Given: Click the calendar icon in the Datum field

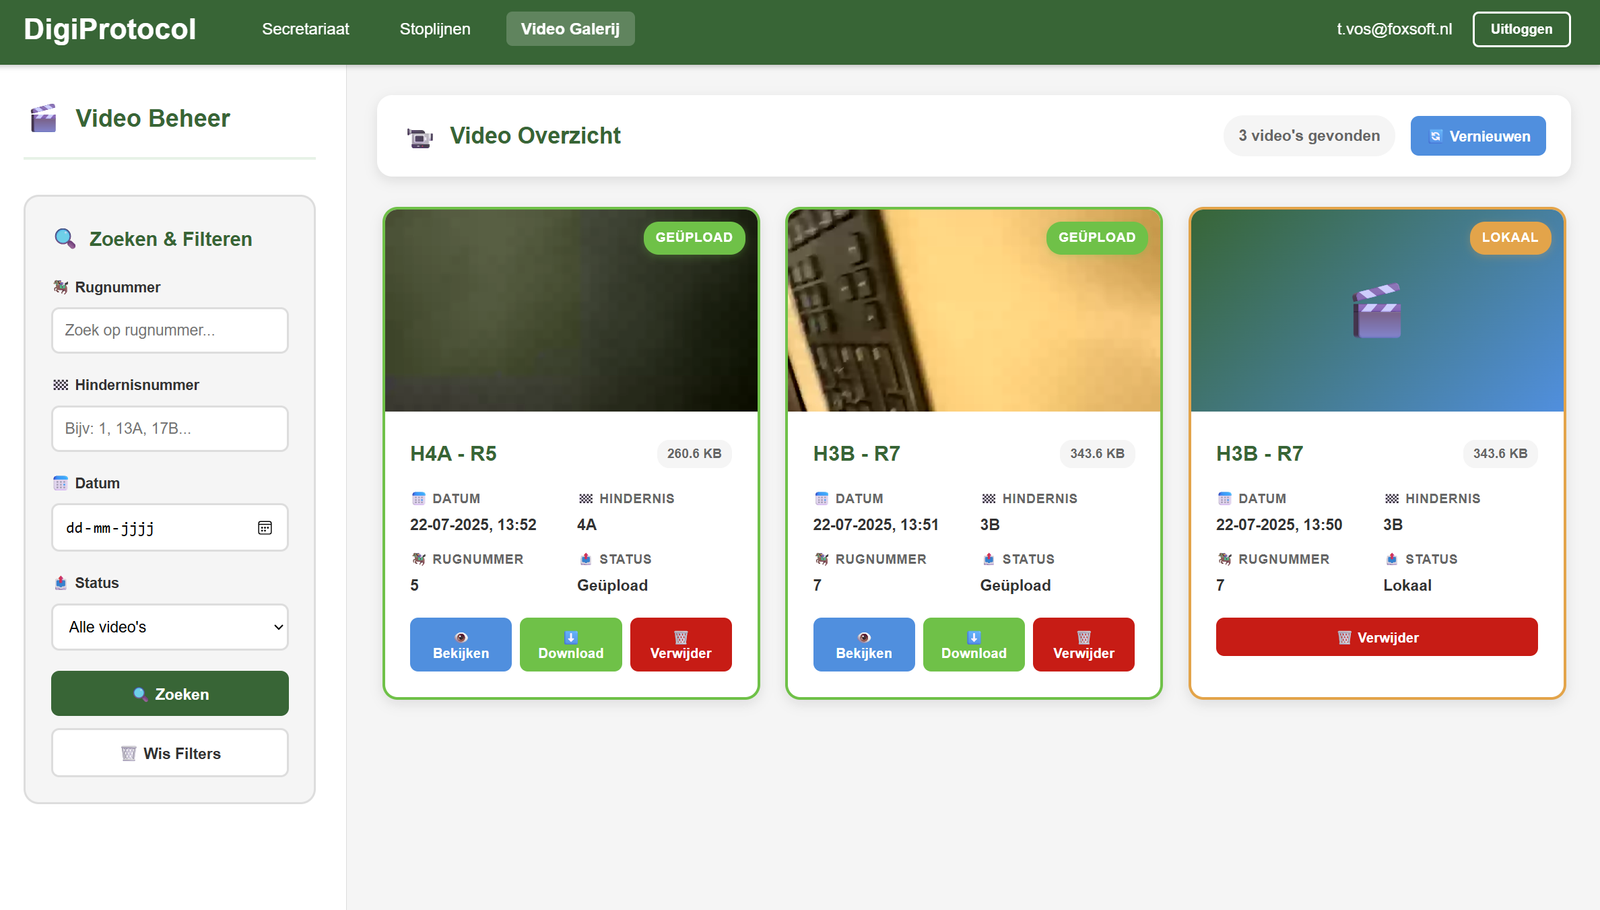Looking at the screenshot, I should [265, 528].
